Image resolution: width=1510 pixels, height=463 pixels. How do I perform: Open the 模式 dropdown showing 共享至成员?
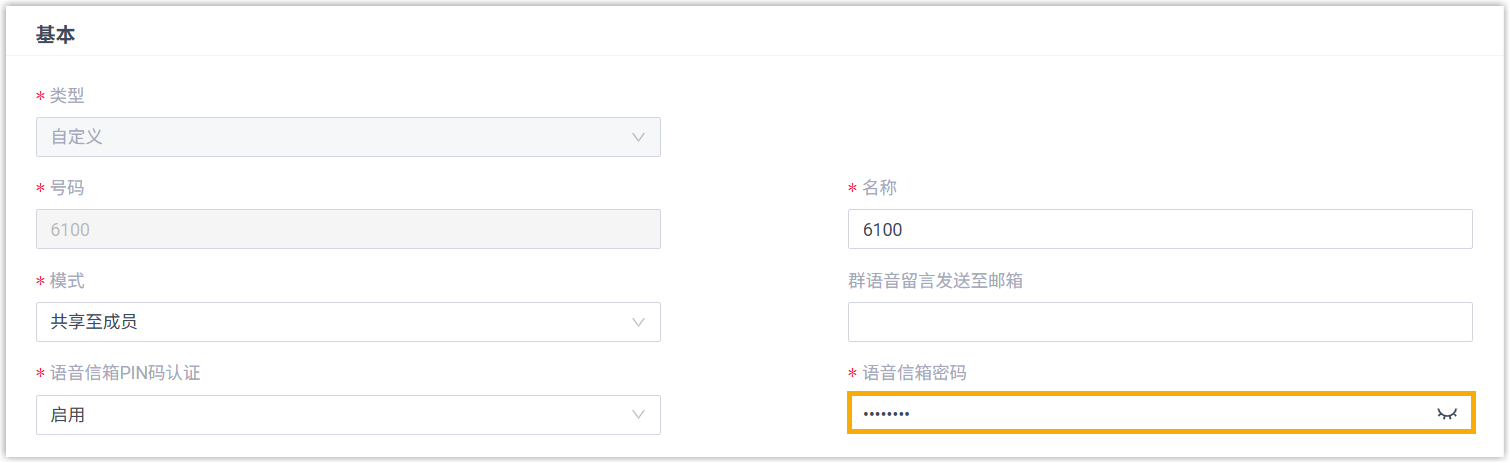(340, 322)
